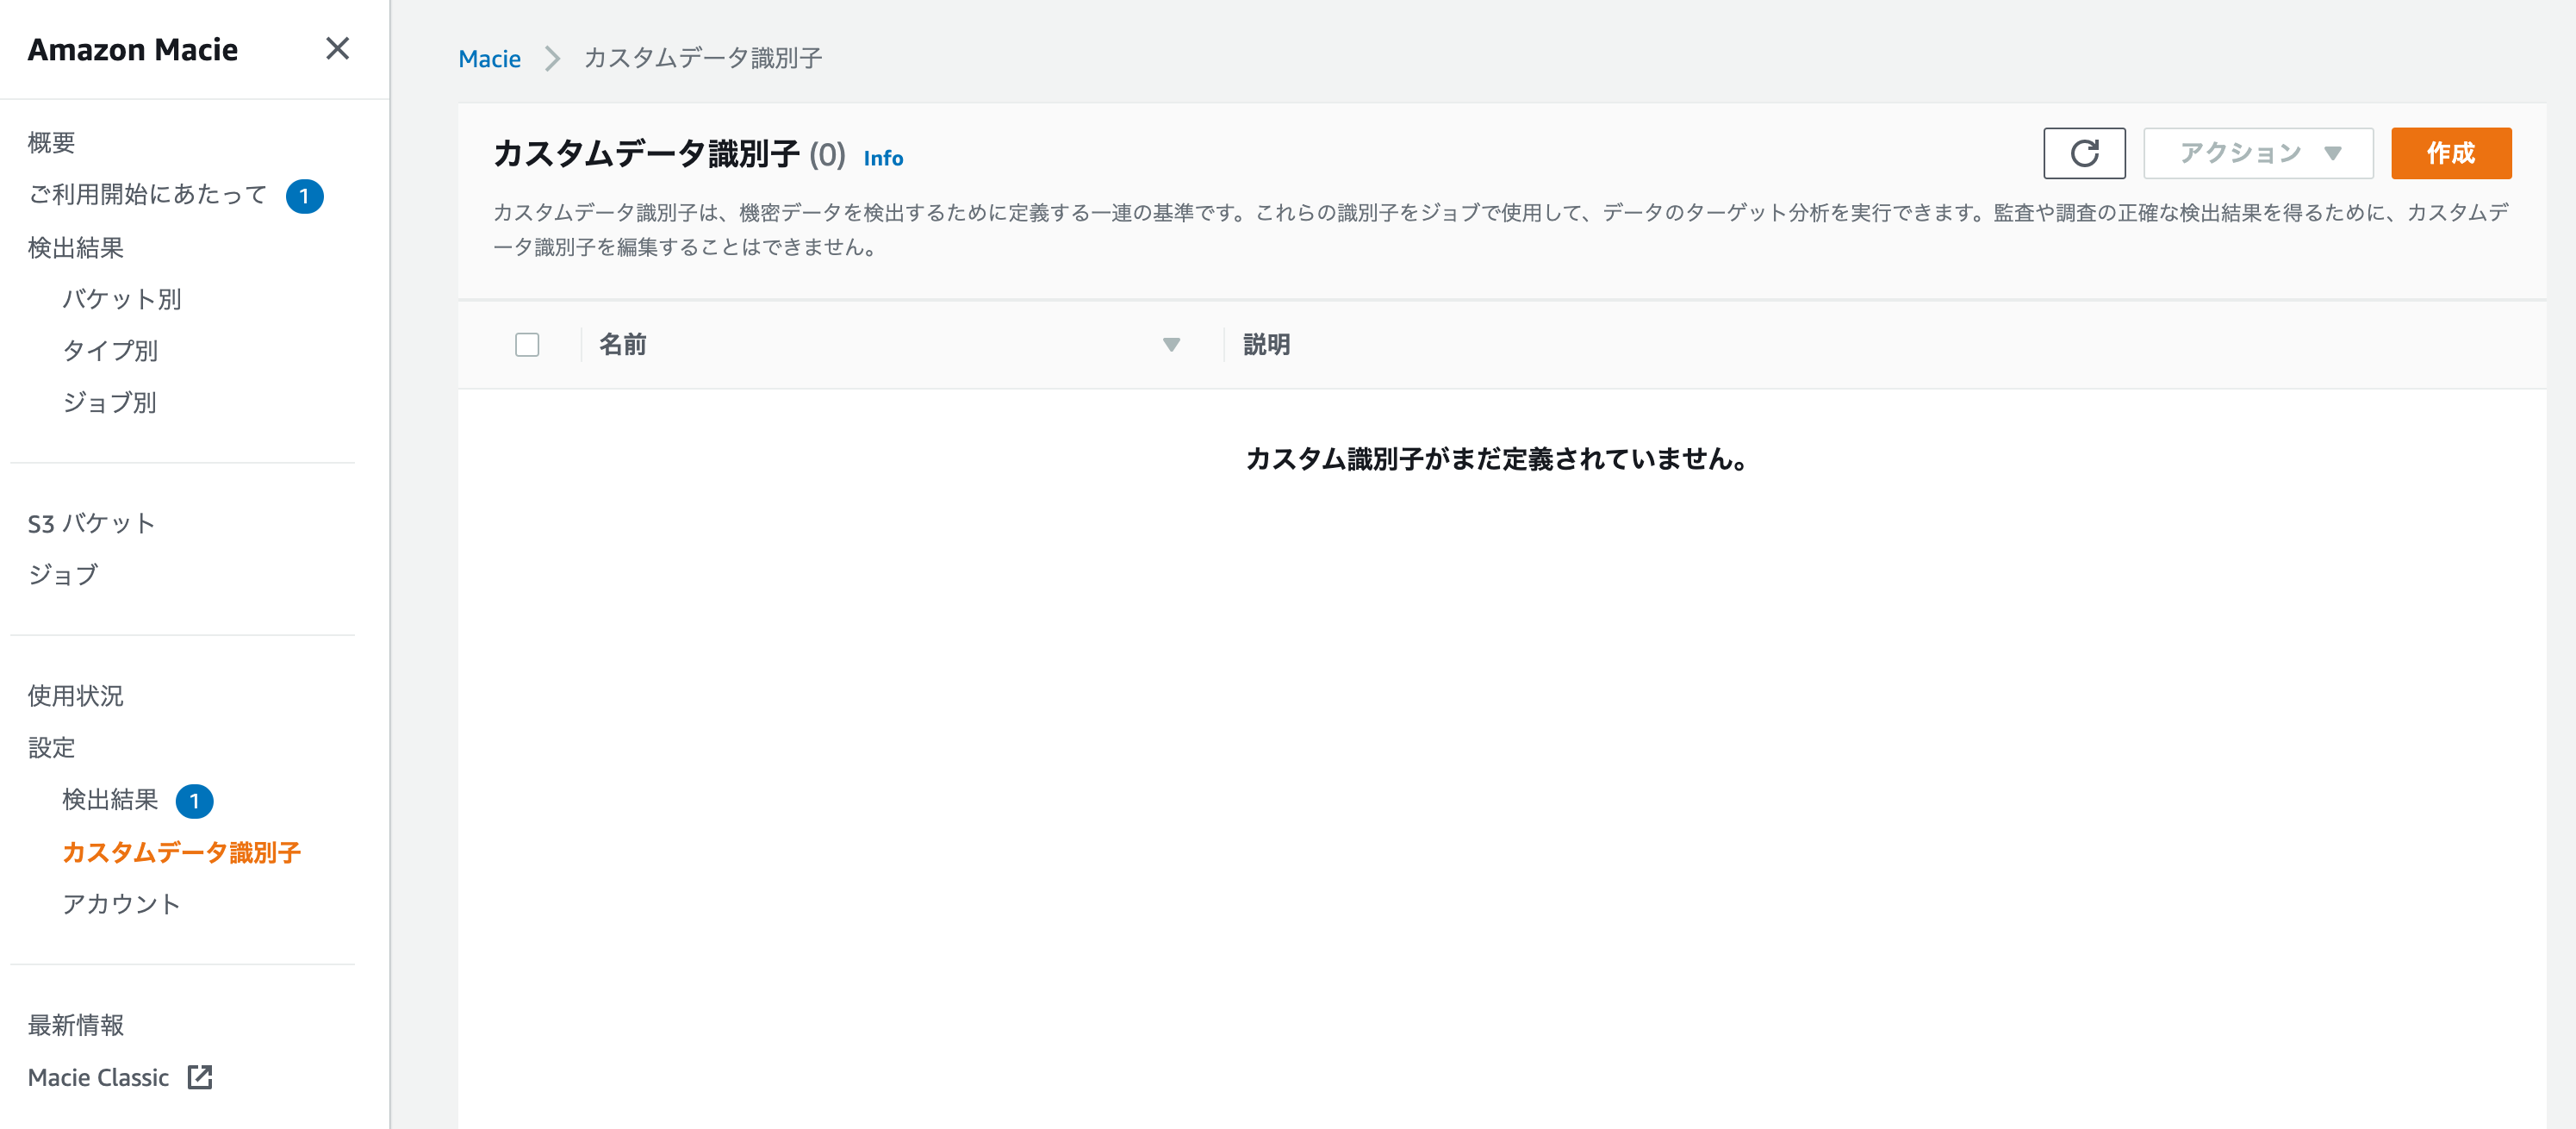Click the badge next to 検出結果 under 設定
Image resolution: width=2576 pixels, height=1129 pixels.
click(x=194, y=800)
